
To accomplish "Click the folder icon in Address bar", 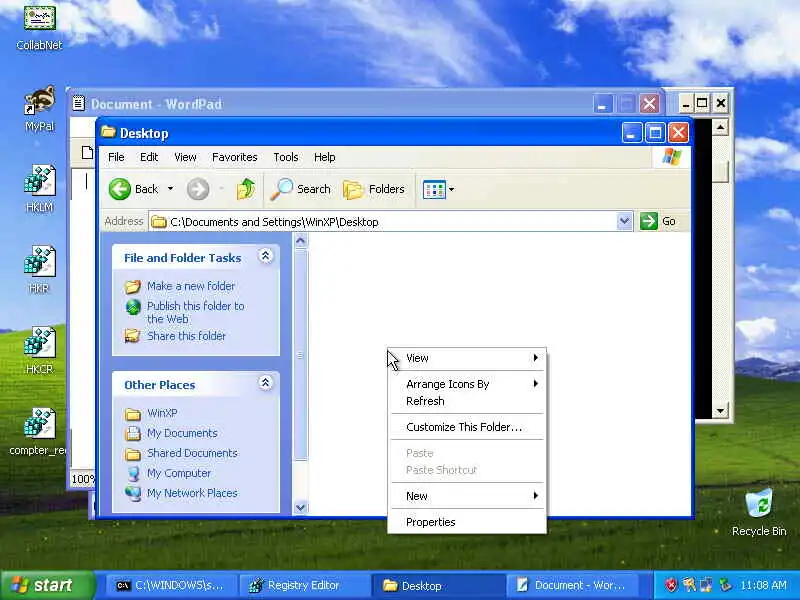I will click(159, 221).
